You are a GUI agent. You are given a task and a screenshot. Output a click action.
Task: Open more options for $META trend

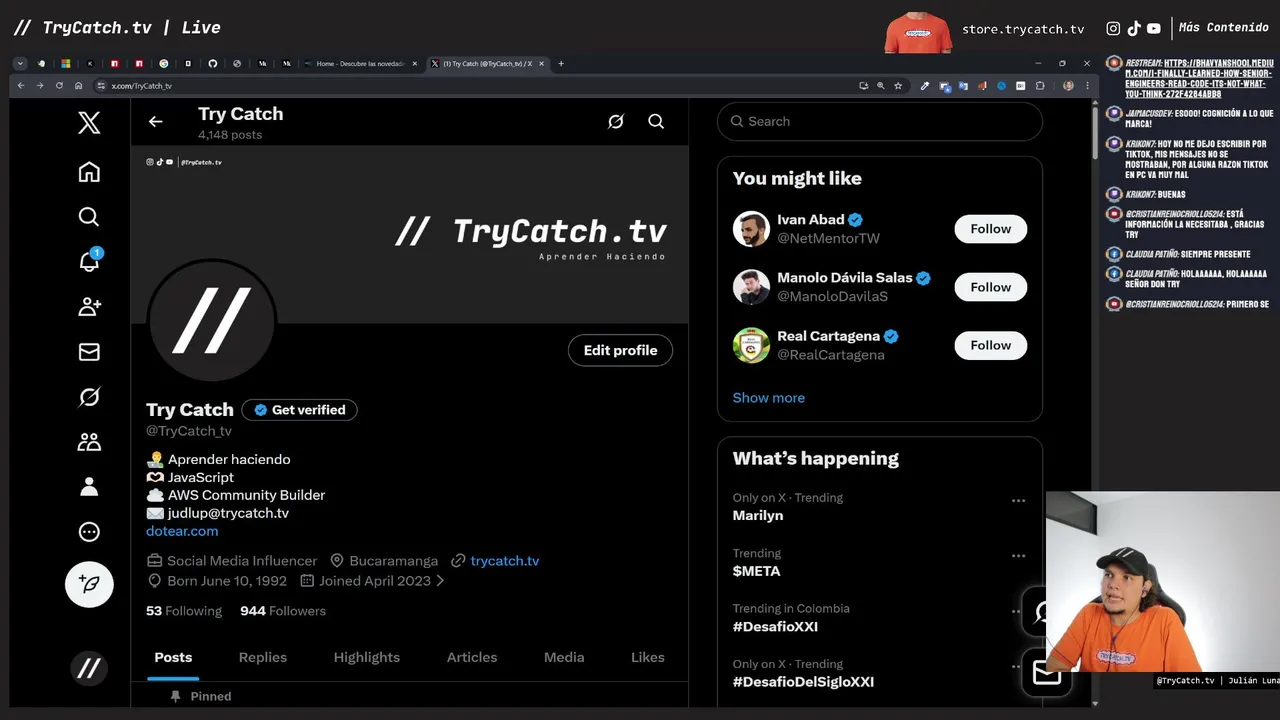(x=1018, y=555)
